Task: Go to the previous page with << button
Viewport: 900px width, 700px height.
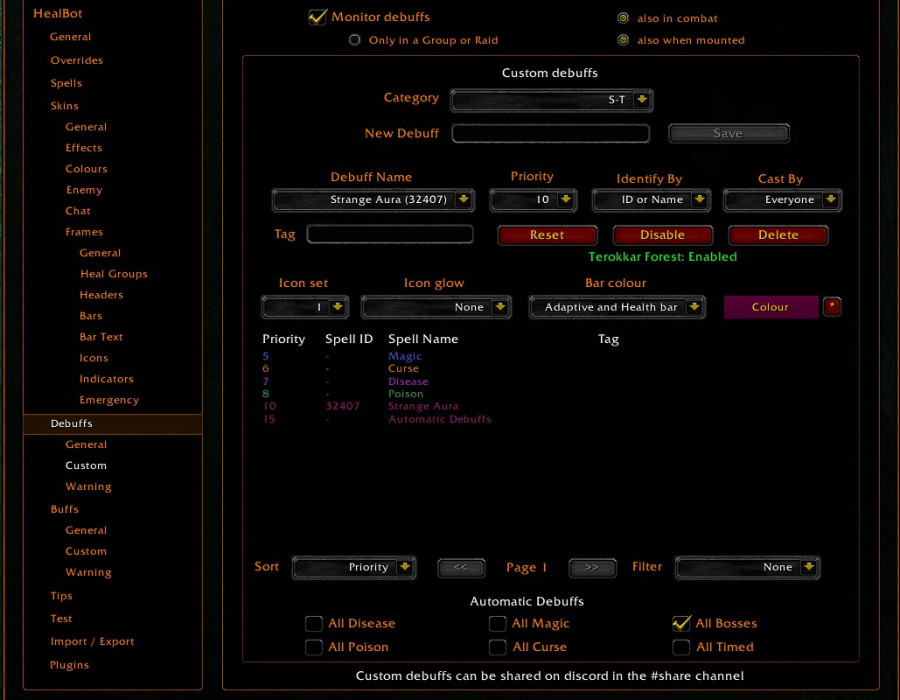Action: pyautogui.click(x=461, y=567)
